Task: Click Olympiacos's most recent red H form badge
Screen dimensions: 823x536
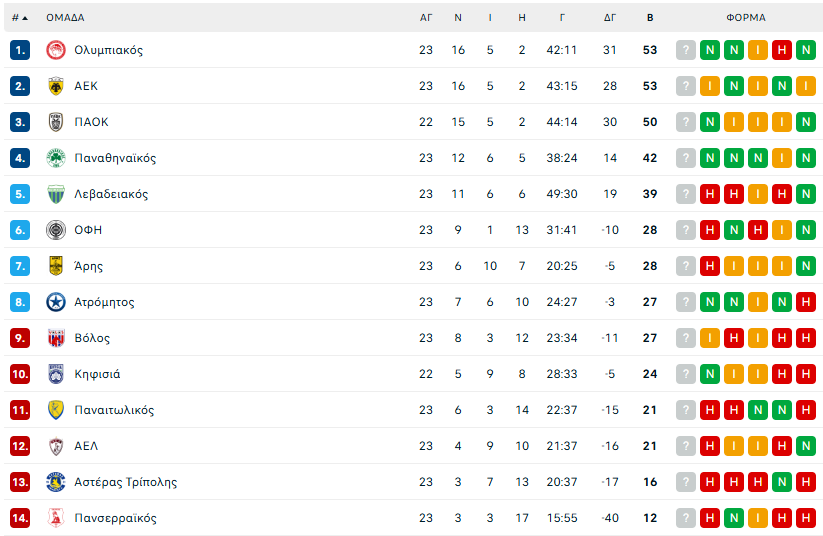Action: pos(782,50)
